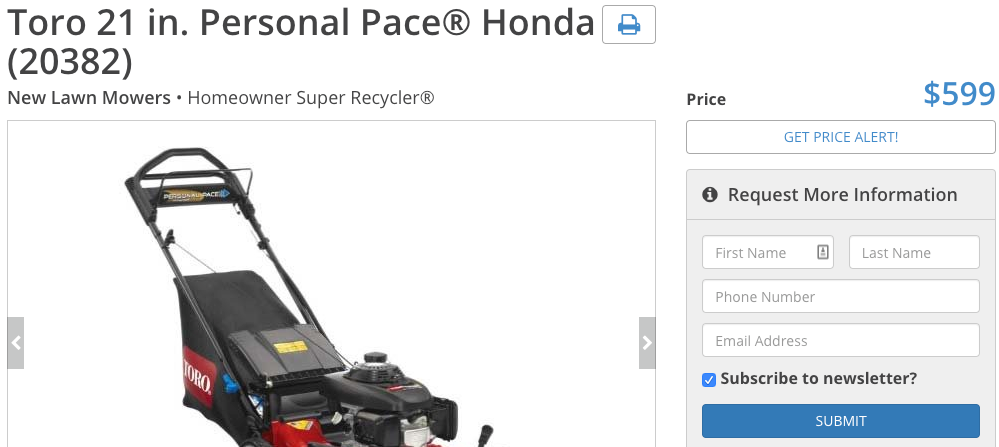
Task: Click the printer icon beside the title
Action: point(628,25)
